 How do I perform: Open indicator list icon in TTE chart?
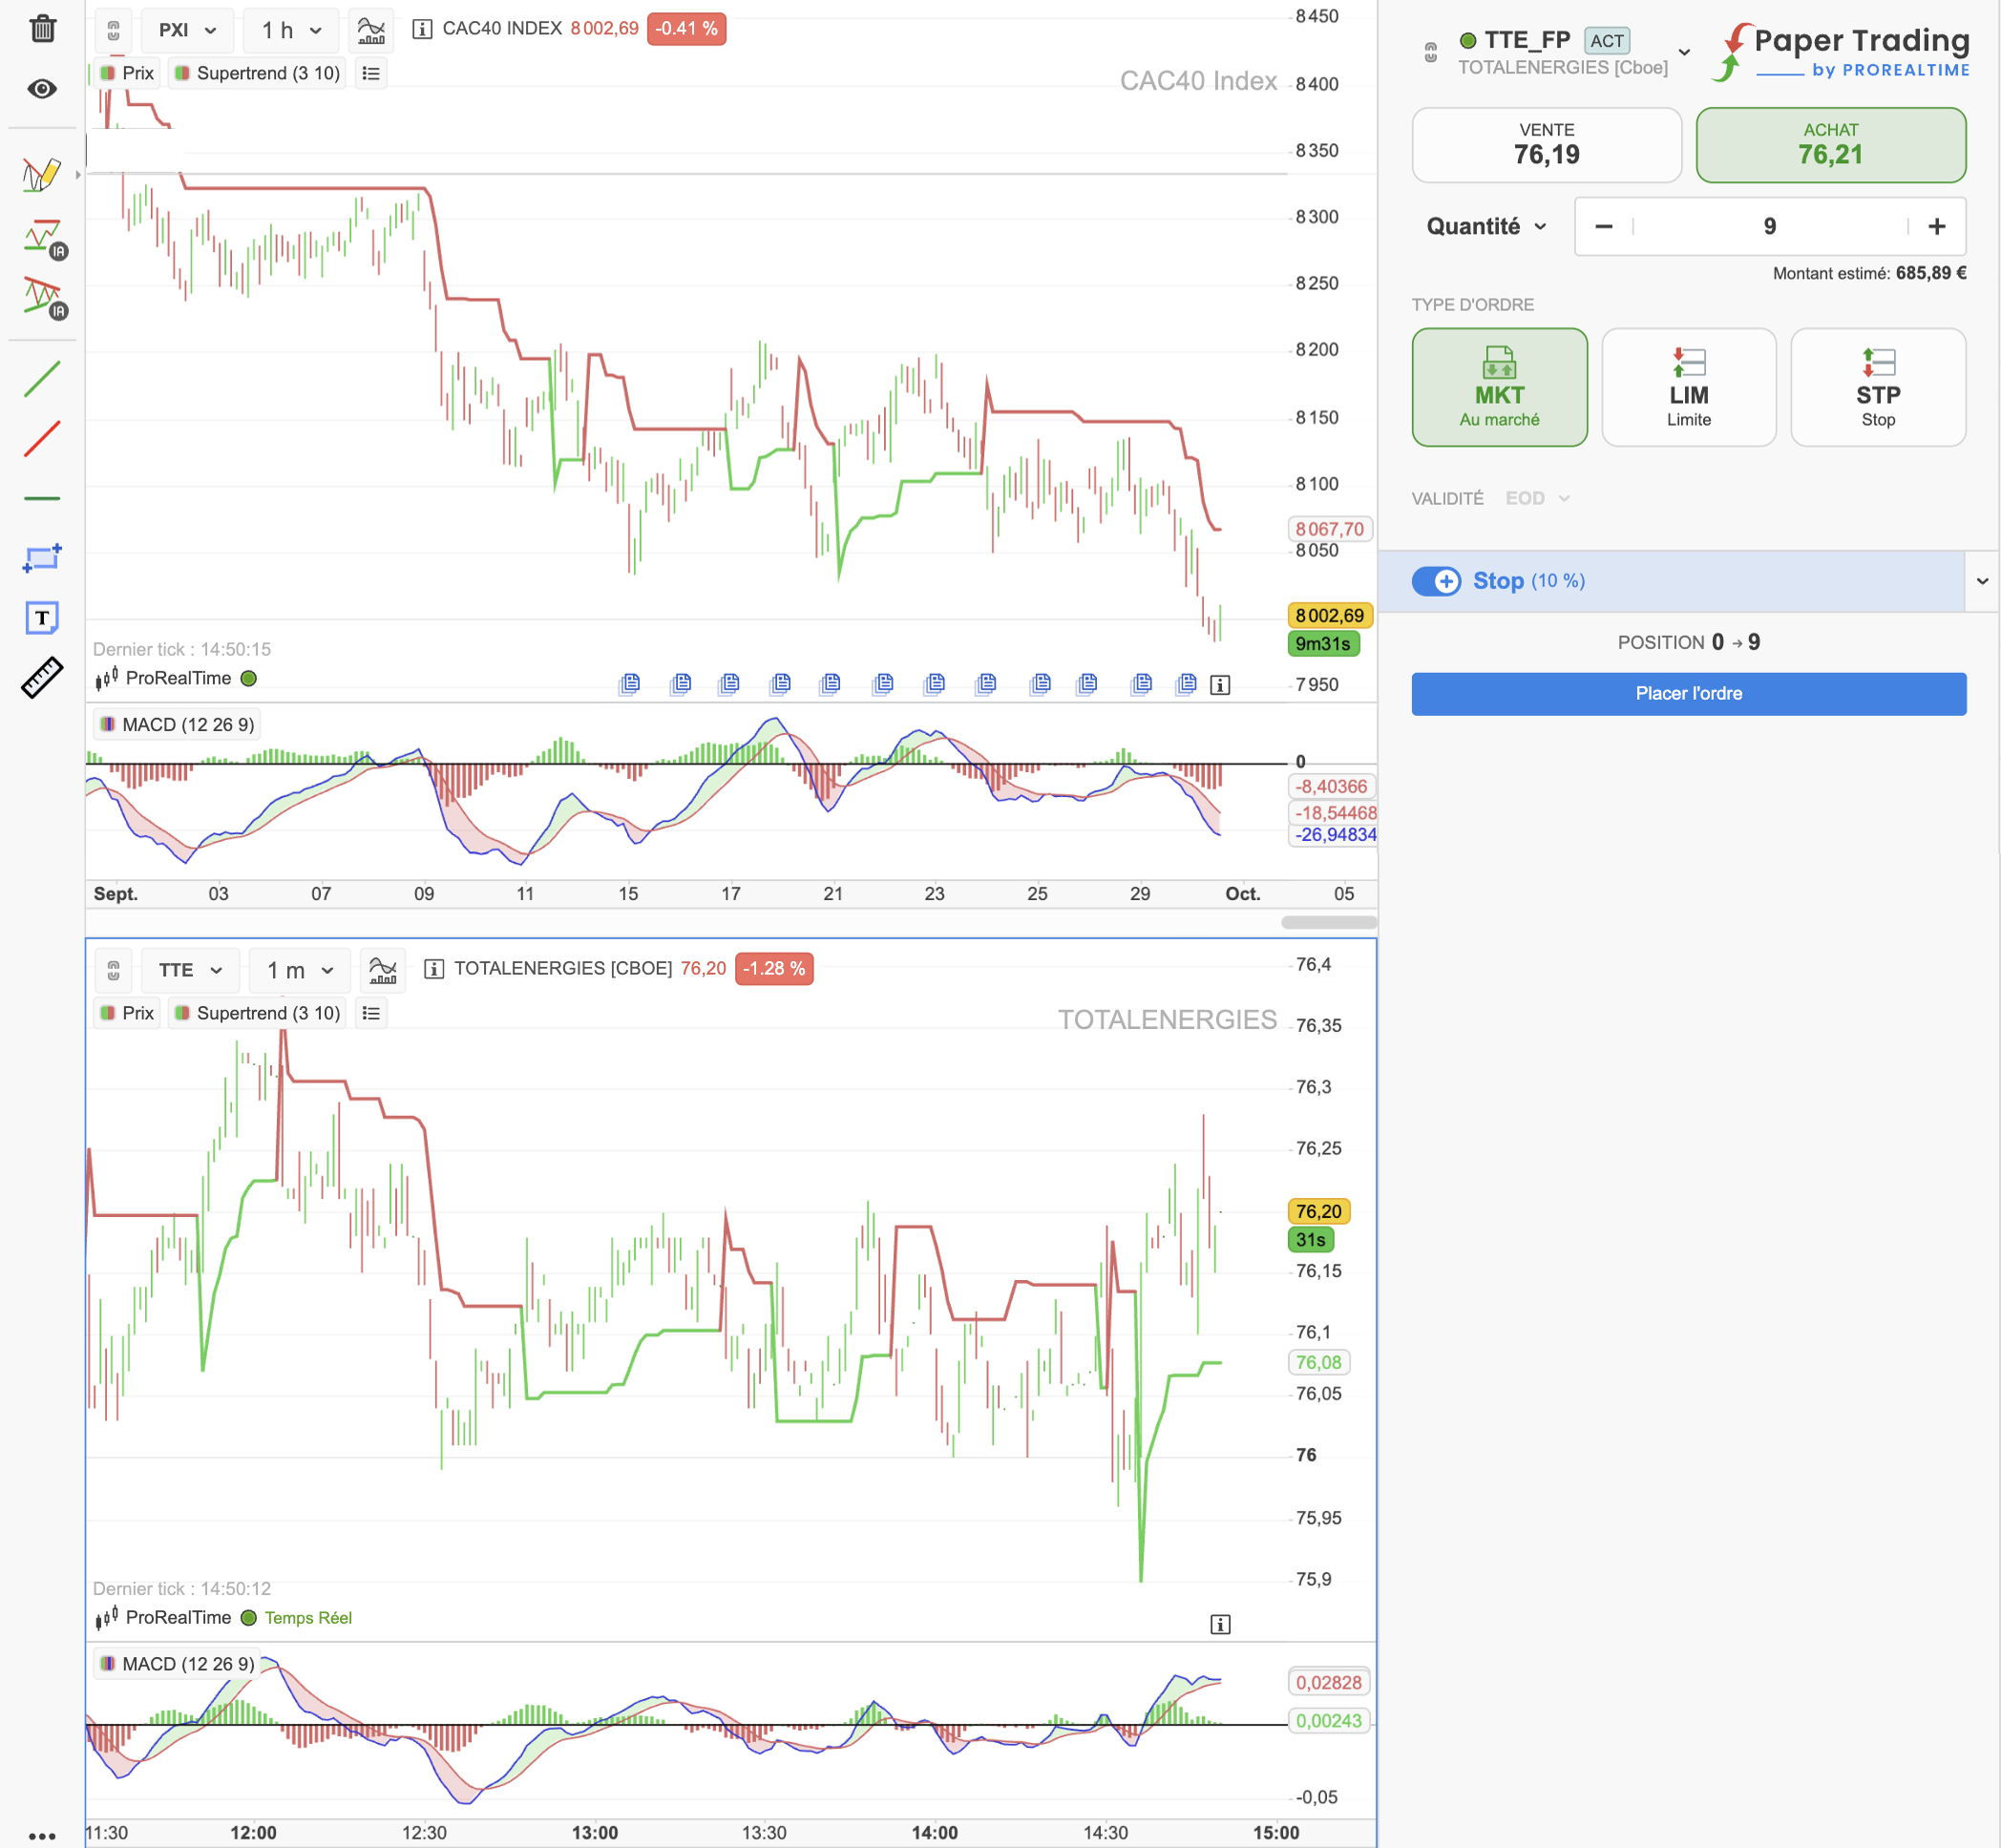(371, 1013)
